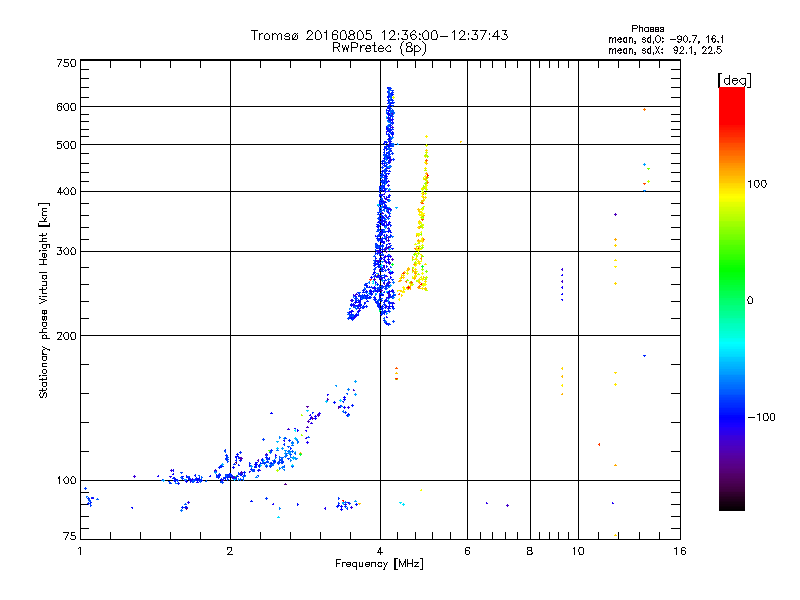Viewport: 800px width, 600px height.
Task: Click the plot title 'Tromsø 20160805 12:36:00-12:37:43'
Action: (x=379, y=35)
